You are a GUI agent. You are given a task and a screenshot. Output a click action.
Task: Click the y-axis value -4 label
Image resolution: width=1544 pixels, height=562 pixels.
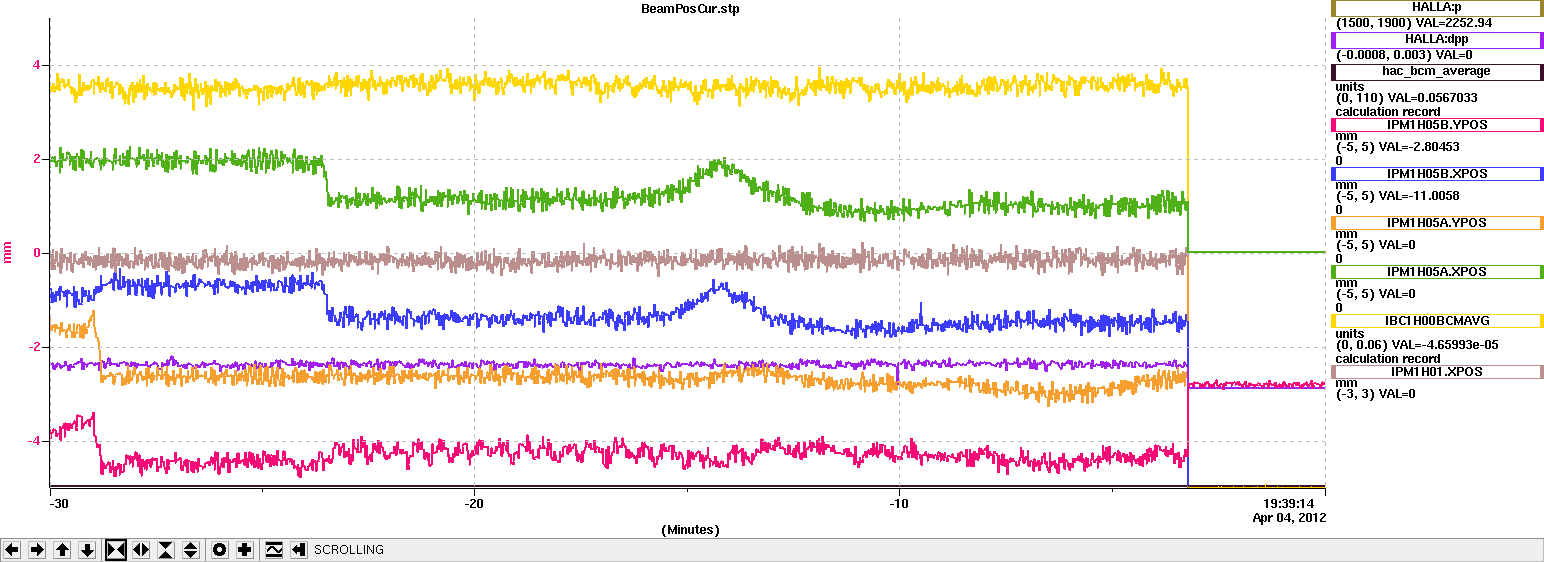point(35,441)
